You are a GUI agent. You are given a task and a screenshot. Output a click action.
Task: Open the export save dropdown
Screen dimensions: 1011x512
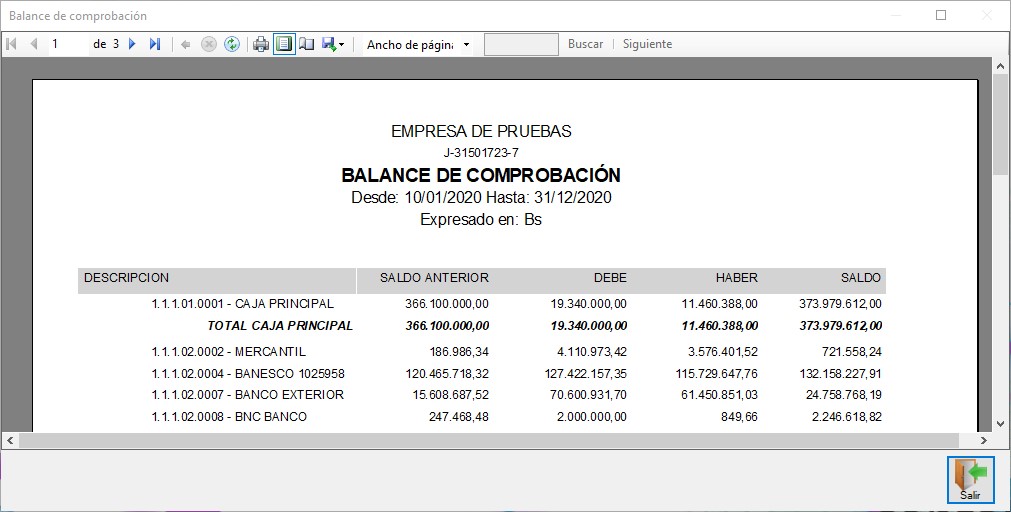tap(333, 44)
